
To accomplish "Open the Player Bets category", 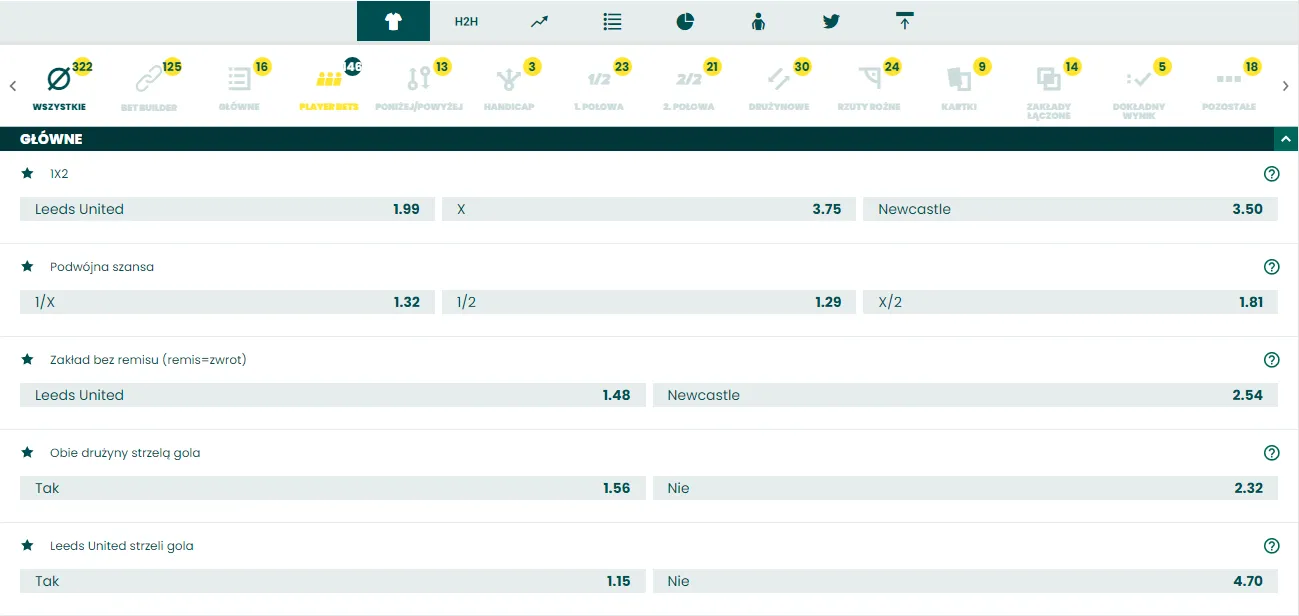I will click(x=331, y=78).
